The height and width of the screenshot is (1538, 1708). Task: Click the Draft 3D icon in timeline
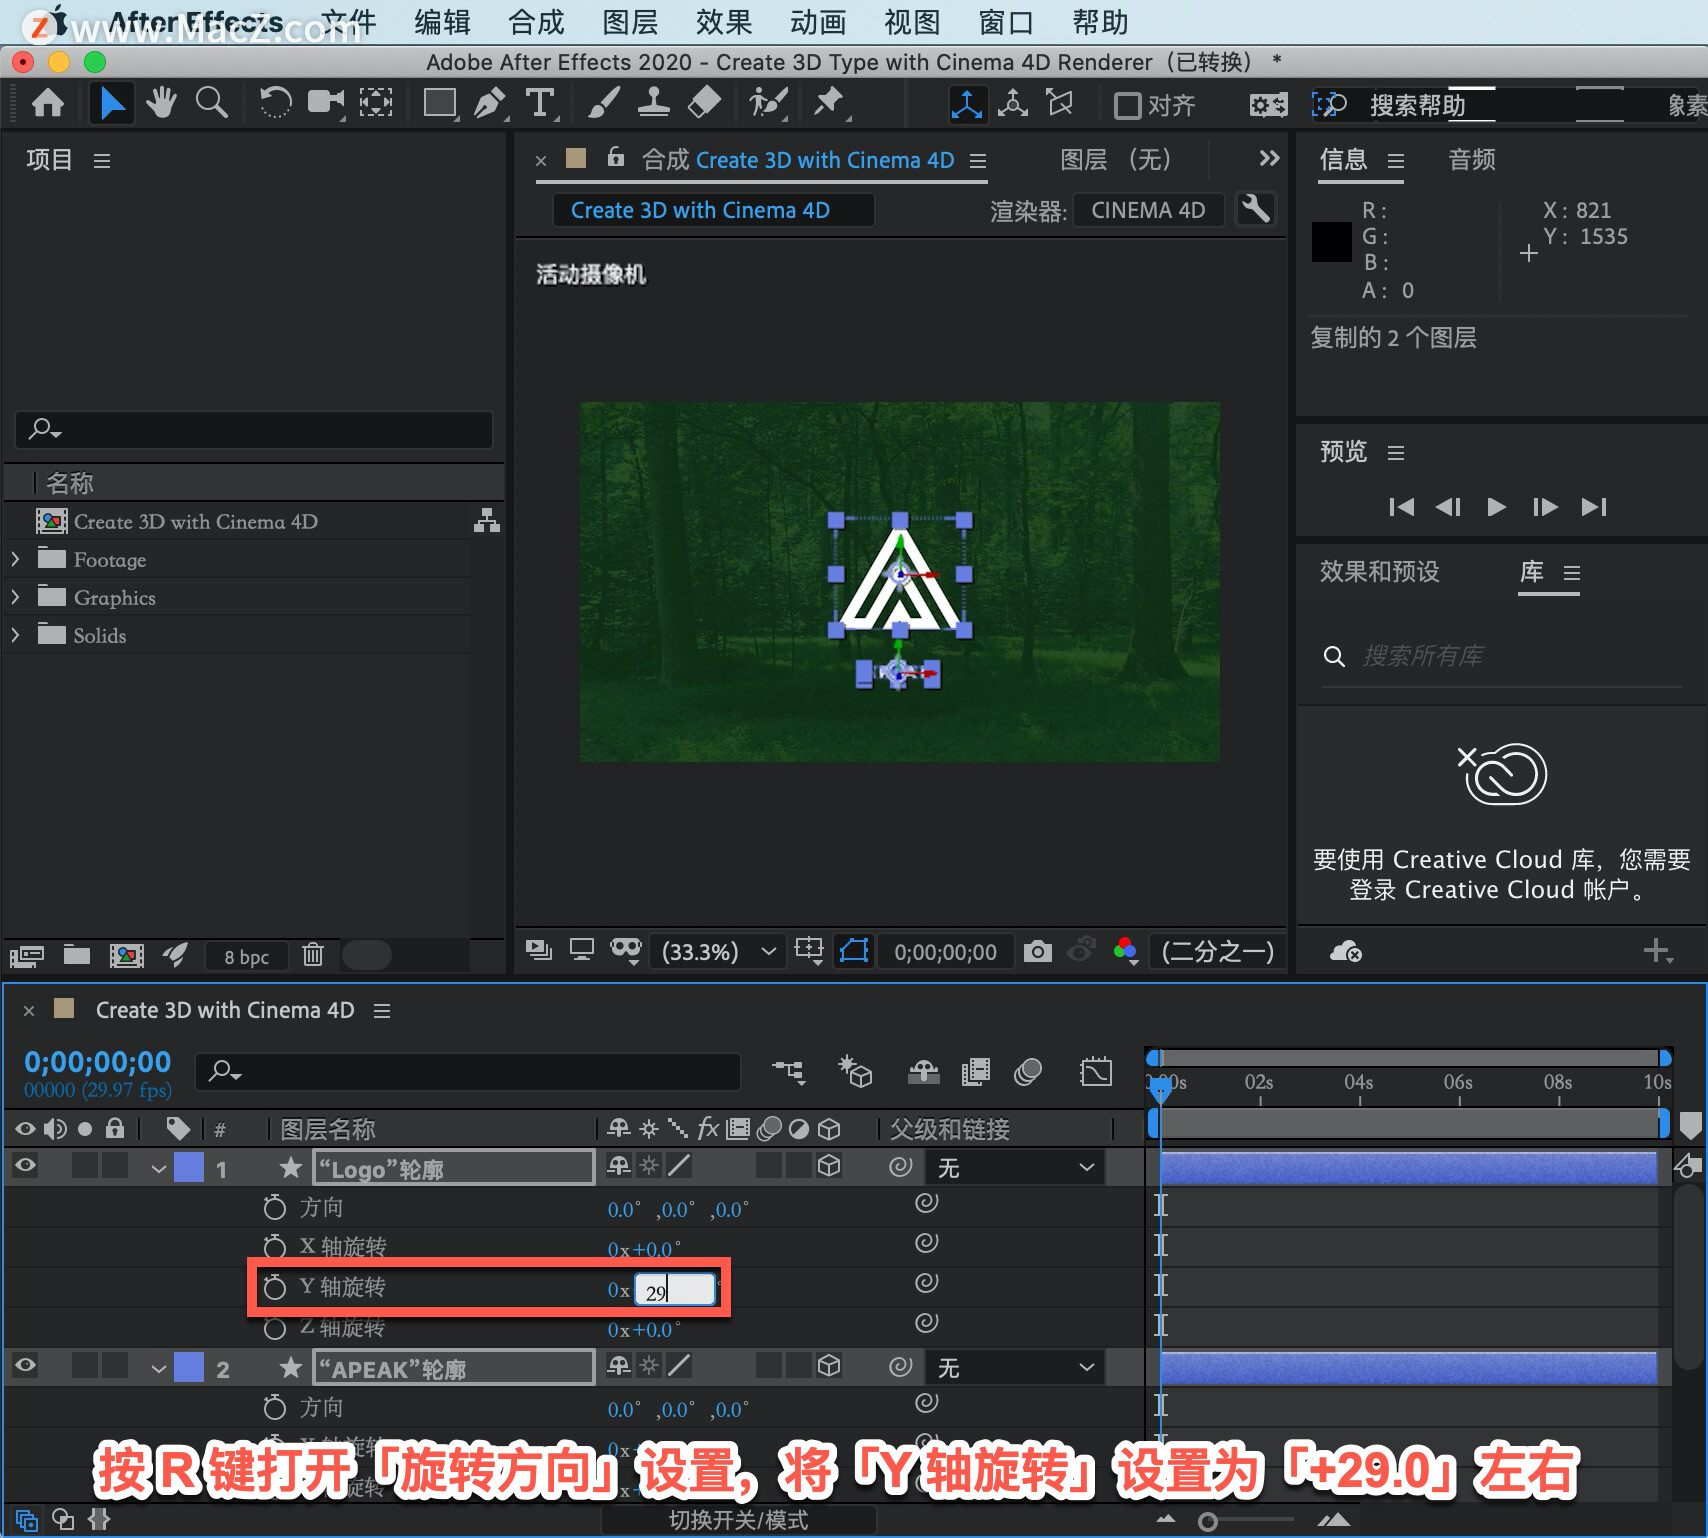[855, 1072]
